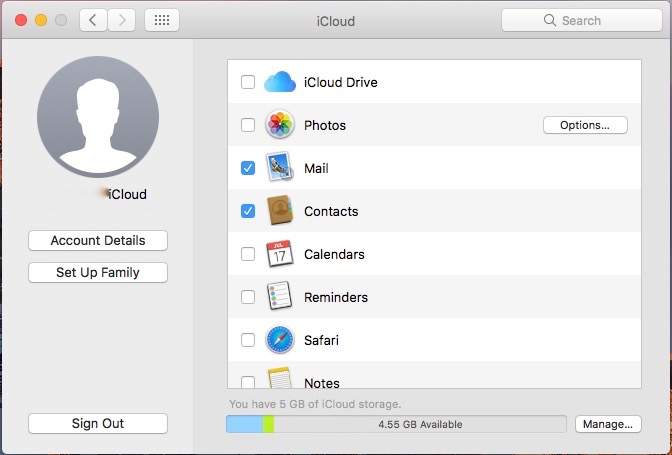The image size is (672, 455).
Task: Click the 4.55 GB Available storage bar
Action: [x=396, y=424]
